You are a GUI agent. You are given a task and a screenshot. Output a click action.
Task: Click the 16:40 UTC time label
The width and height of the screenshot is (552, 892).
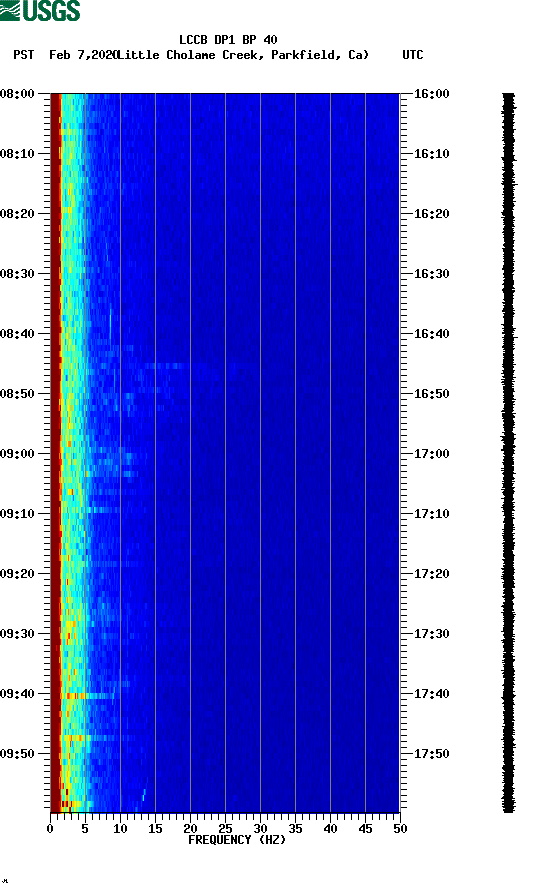coord(431,334)
